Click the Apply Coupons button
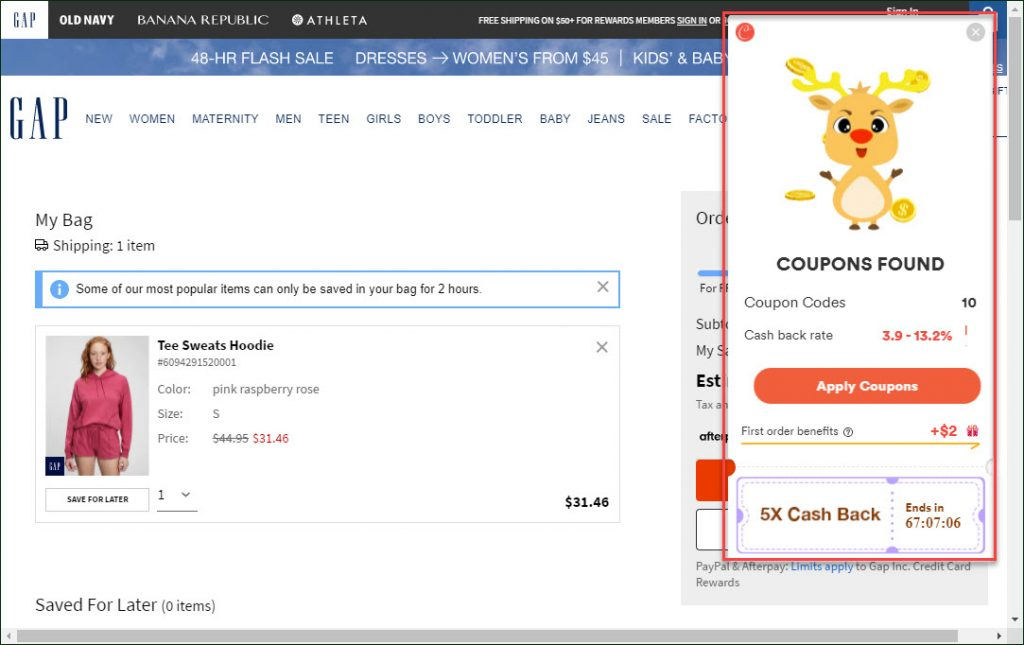Image resolution: width=1024 pixels, height=645 pixels. pos(867,386)
